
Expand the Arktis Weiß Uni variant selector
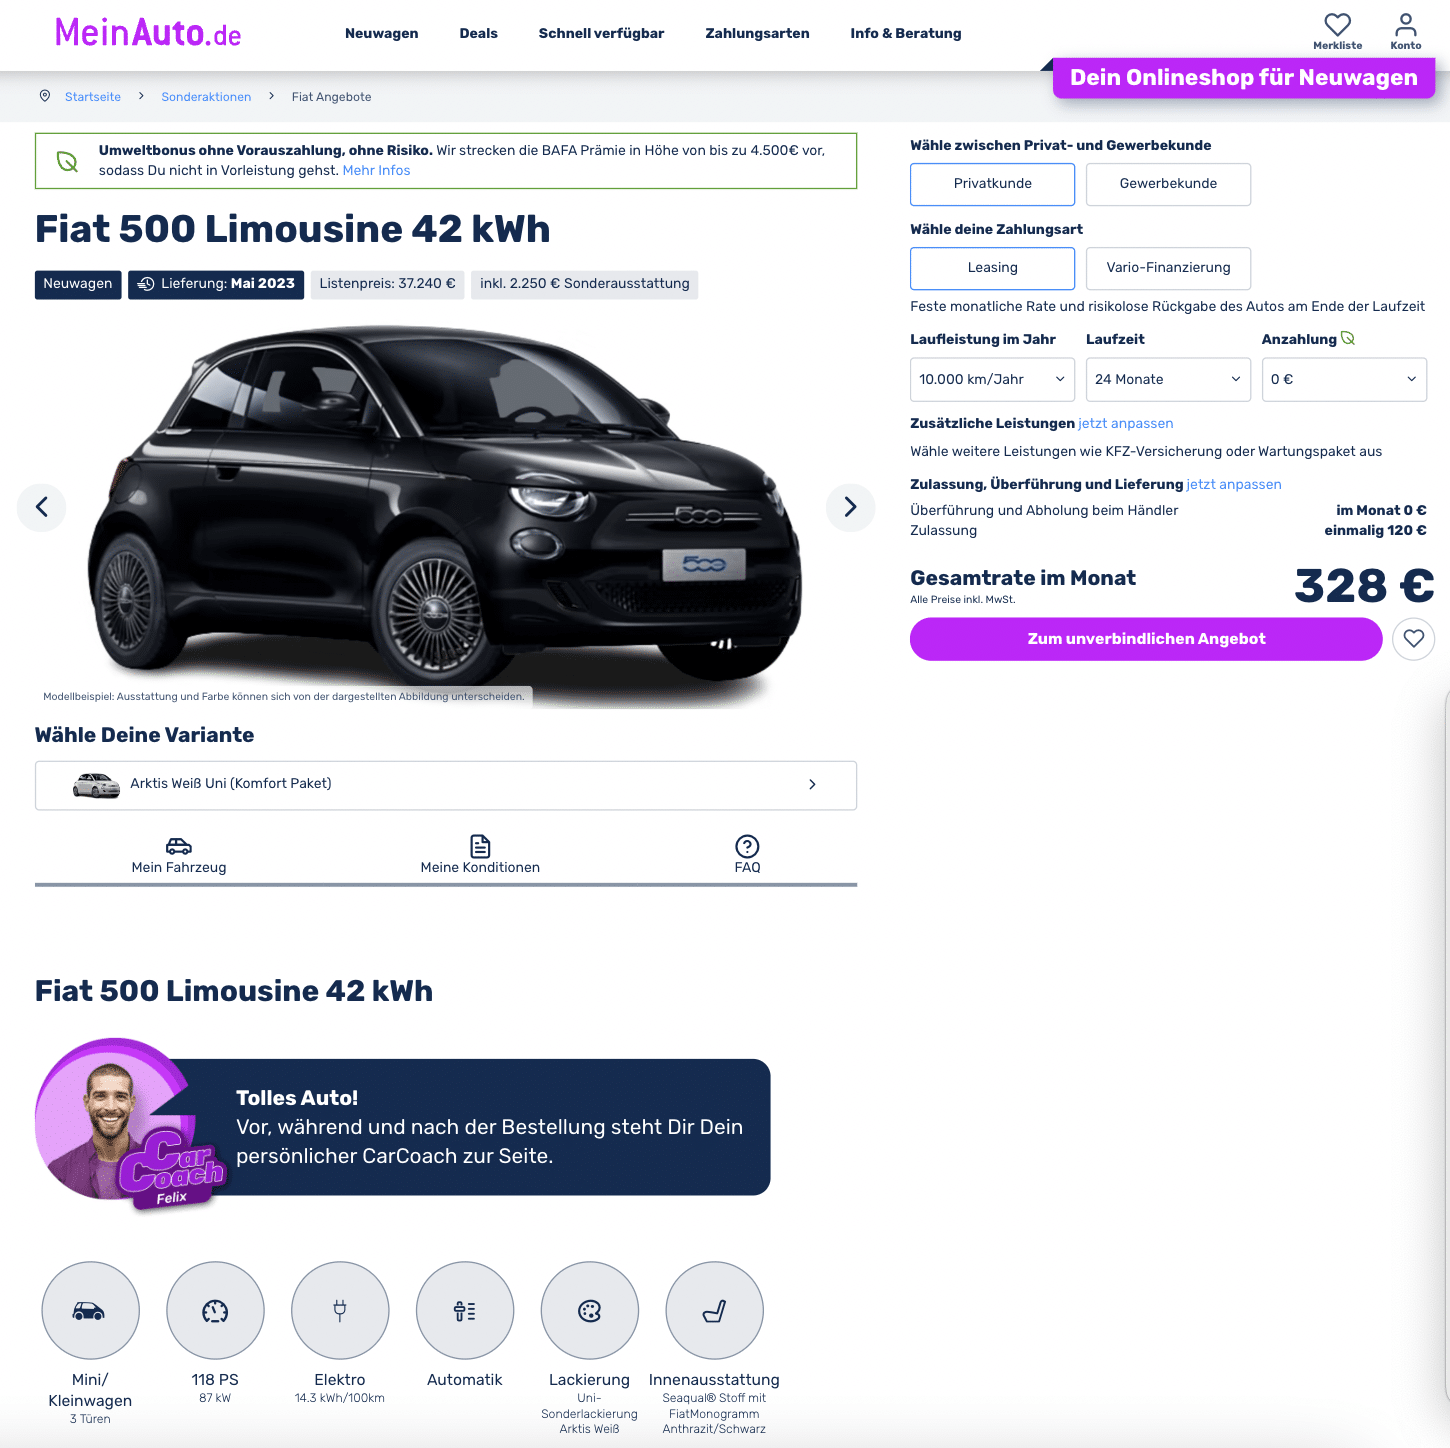coord(446,785)
